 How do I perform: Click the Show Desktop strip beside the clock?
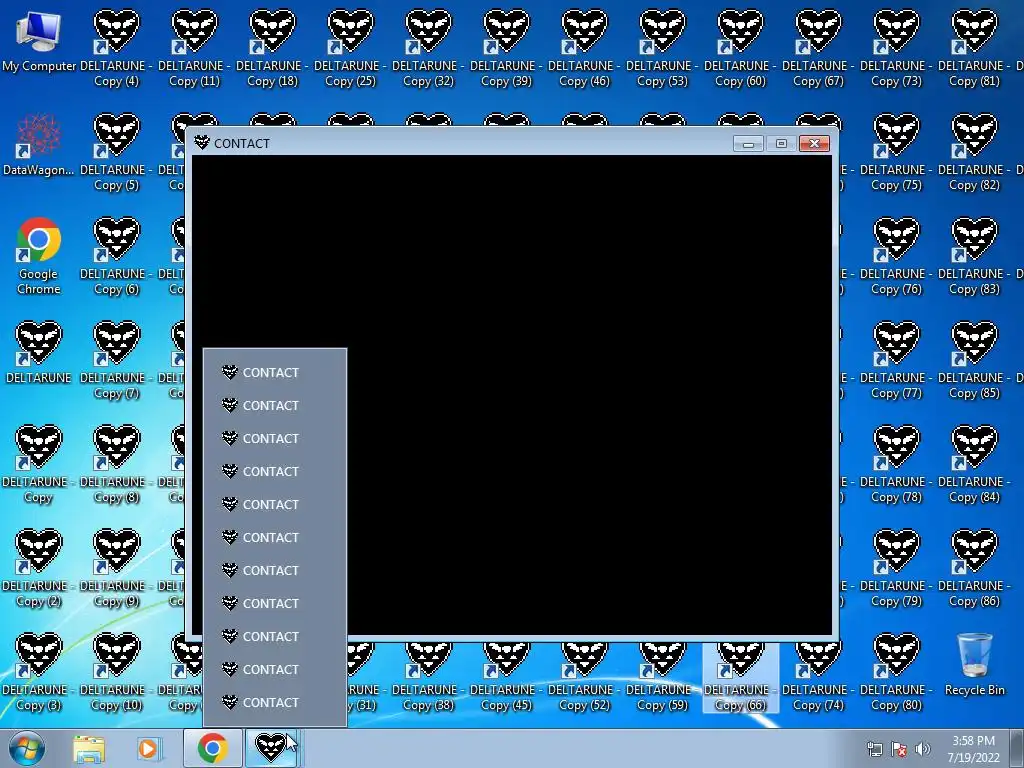click(x=1016, y=748)
